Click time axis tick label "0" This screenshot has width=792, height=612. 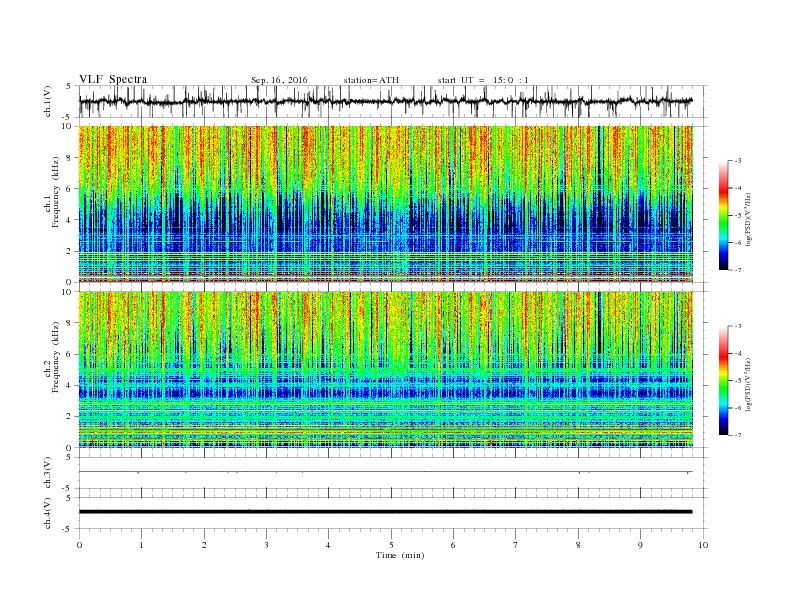(79, 545)
